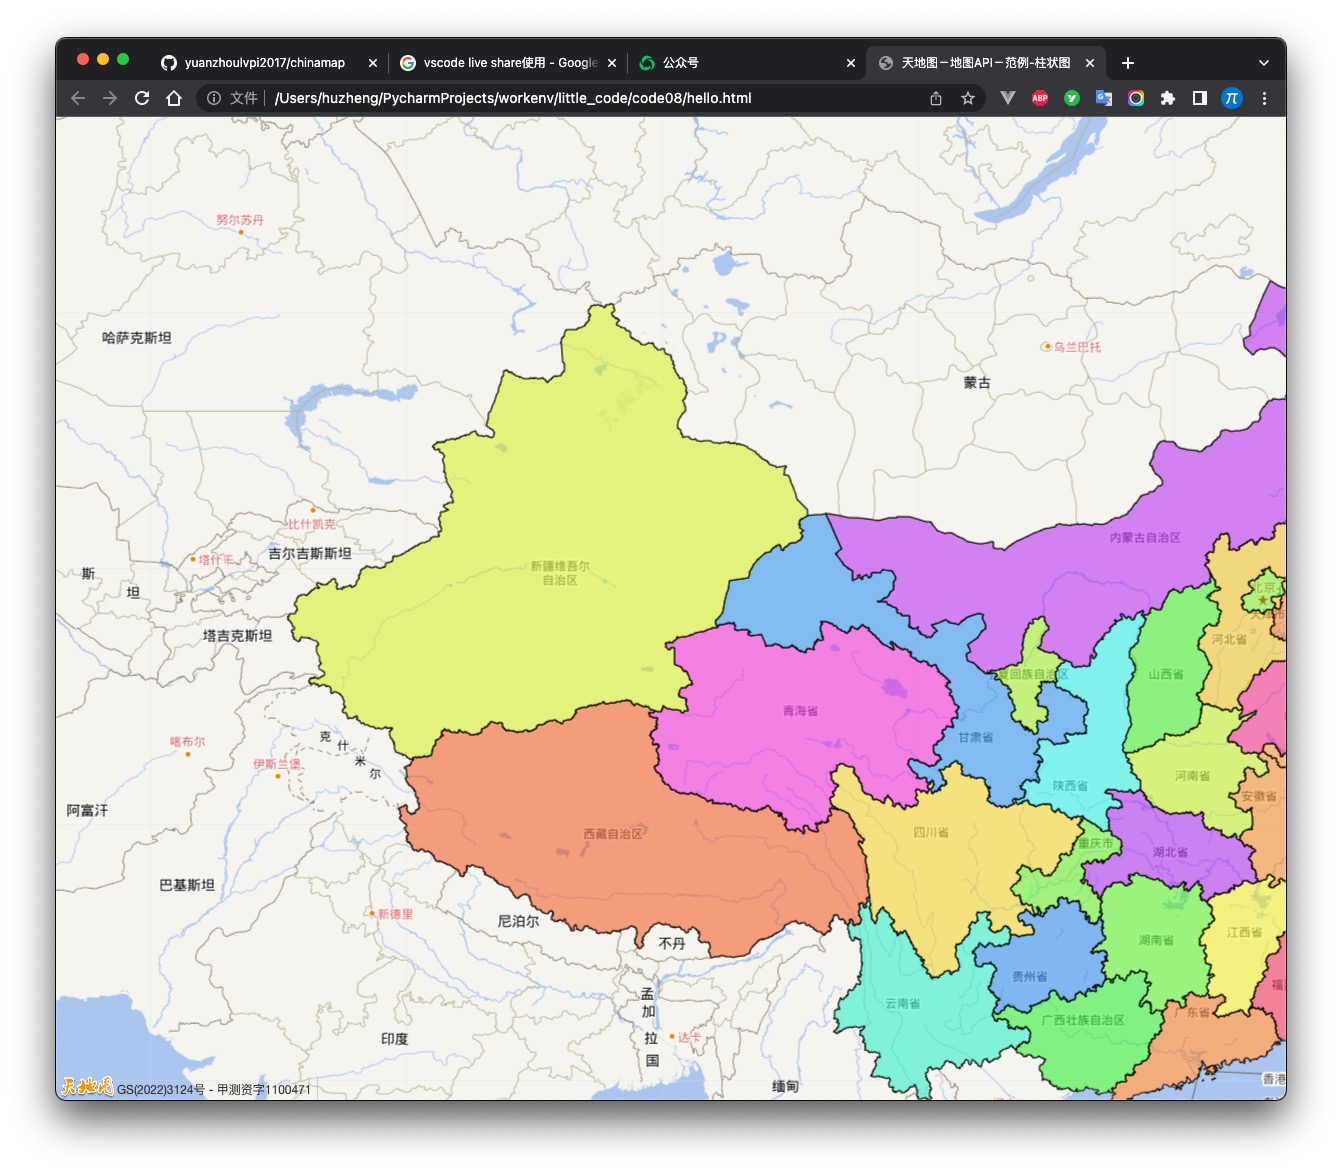Open the pi profile avatar

click(1232, 98)
